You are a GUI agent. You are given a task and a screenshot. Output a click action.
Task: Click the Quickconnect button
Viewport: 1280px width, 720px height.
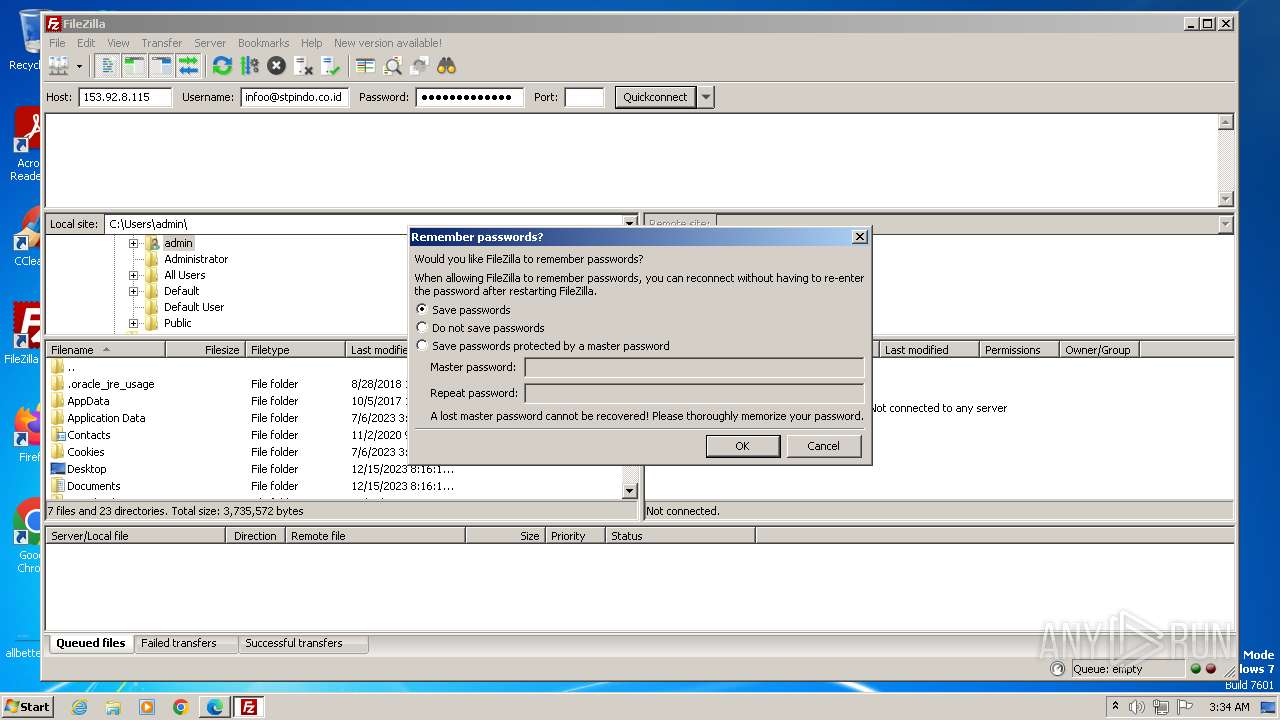(x=655, y=97)
